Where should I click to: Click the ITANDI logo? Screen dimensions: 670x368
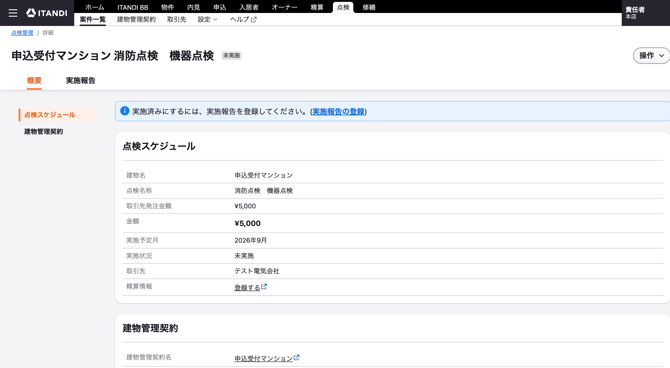[47, 13]
